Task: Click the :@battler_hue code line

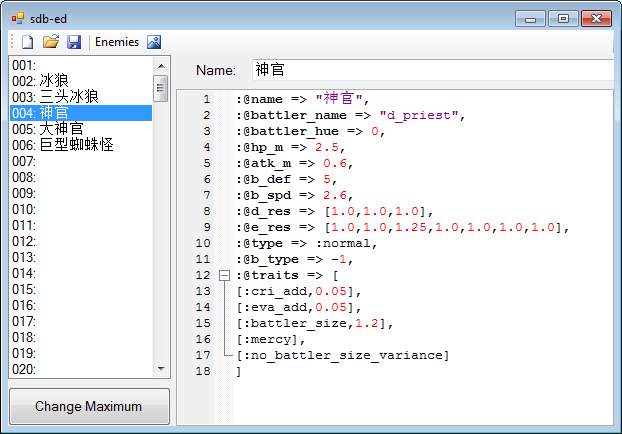Action: click(310, 131)
